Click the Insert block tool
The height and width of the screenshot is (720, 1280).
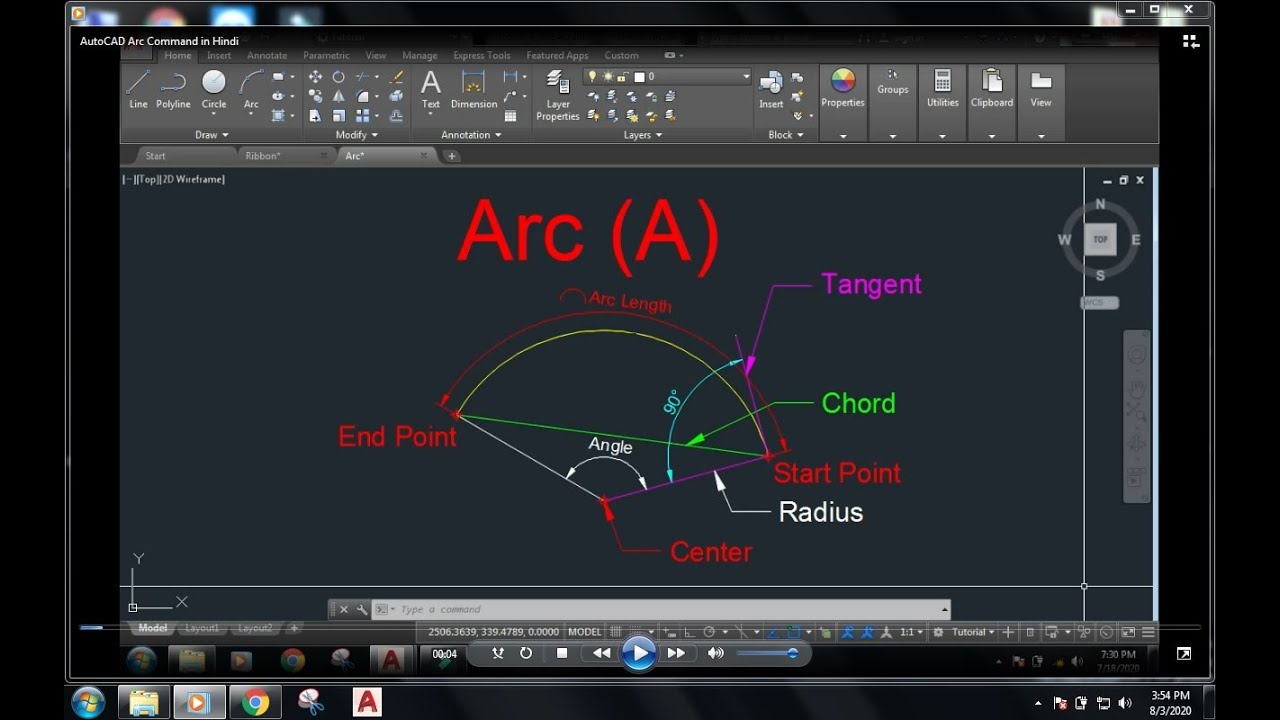[771, 88]
